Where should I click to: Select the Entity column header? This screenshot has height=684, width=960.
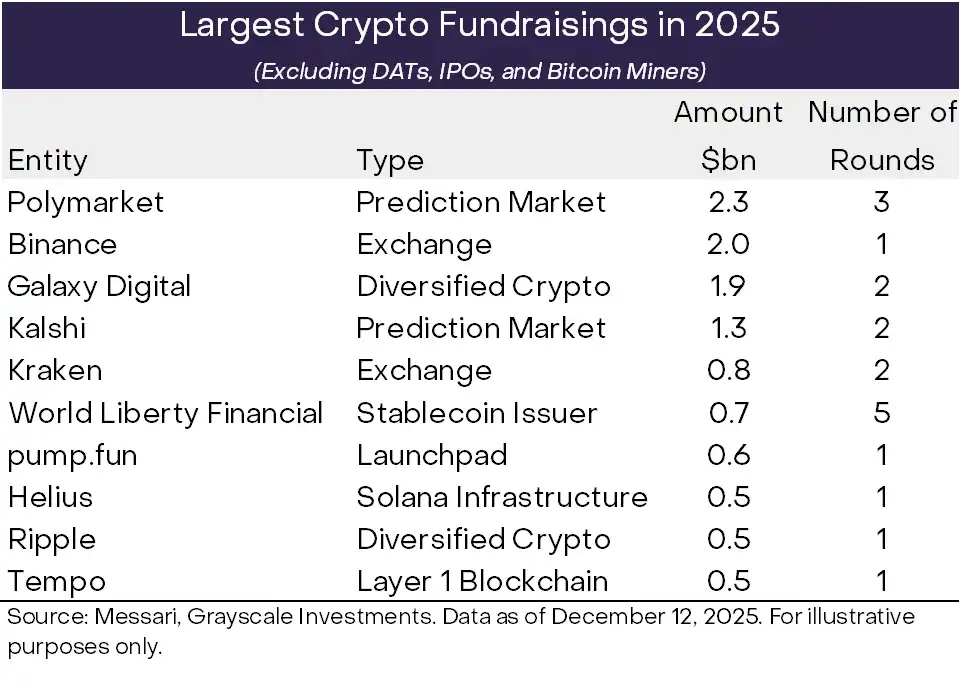pyautogui.click(x=47, y=160)
